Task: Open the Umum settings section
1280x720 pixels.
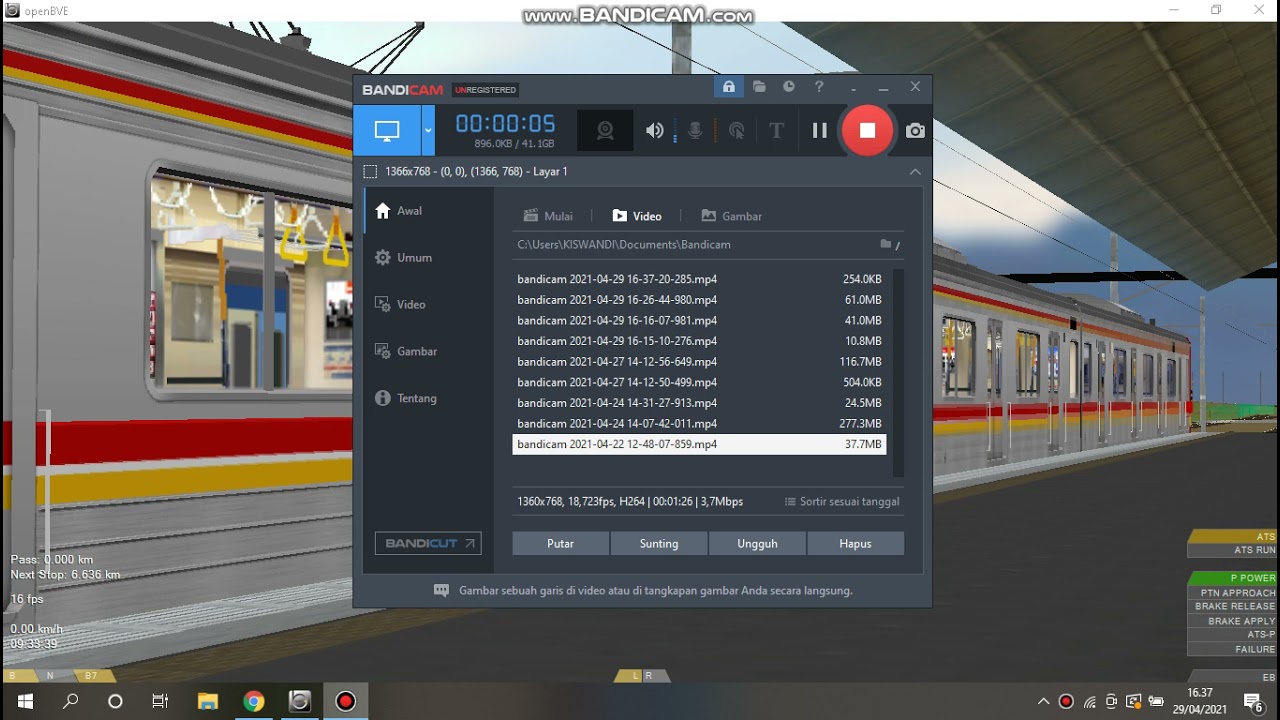Action: 404,258
